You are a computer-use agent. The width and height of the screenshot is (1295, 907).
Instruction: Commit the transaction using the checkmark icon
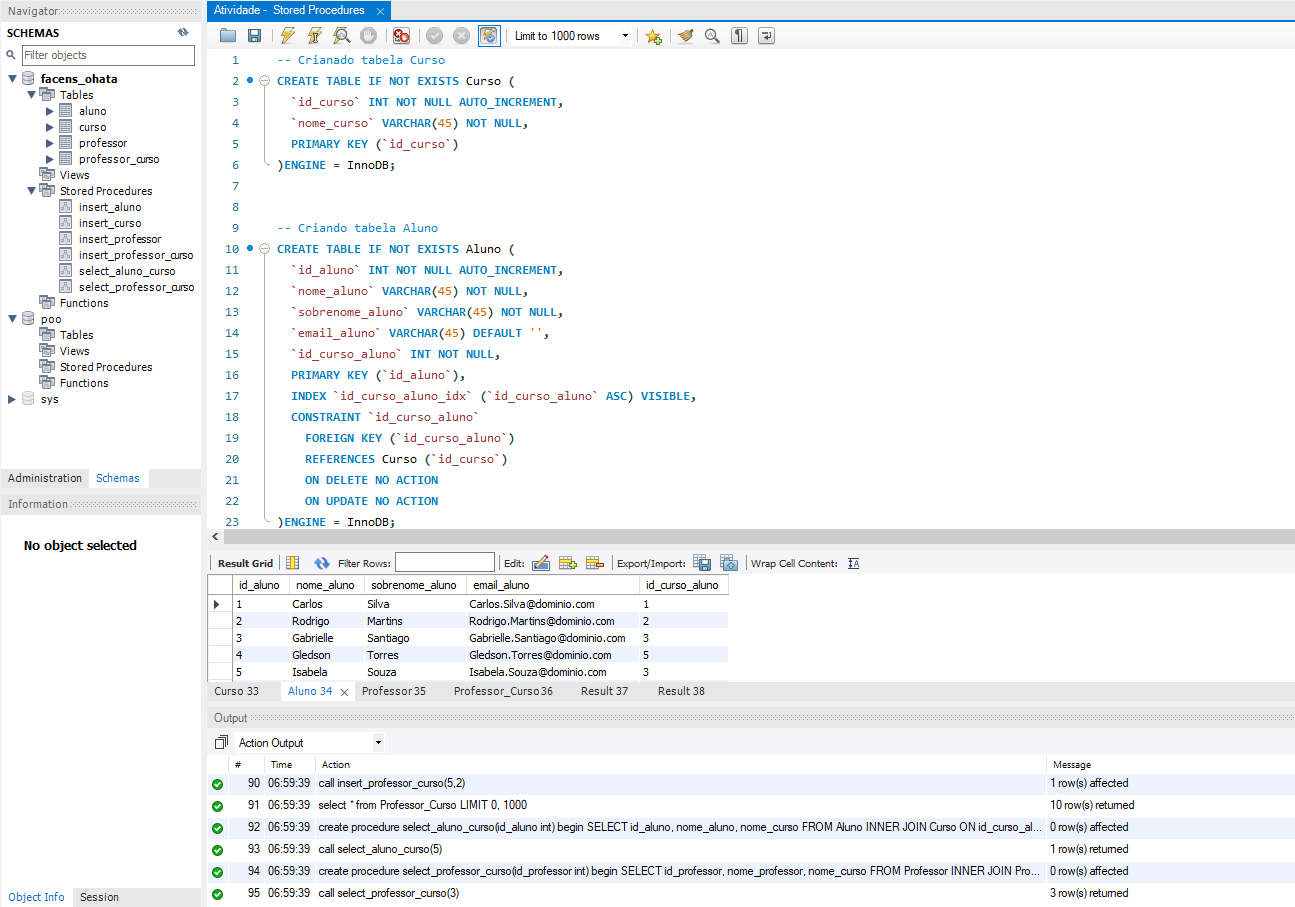pyautogui.click(x=433, y=35)
